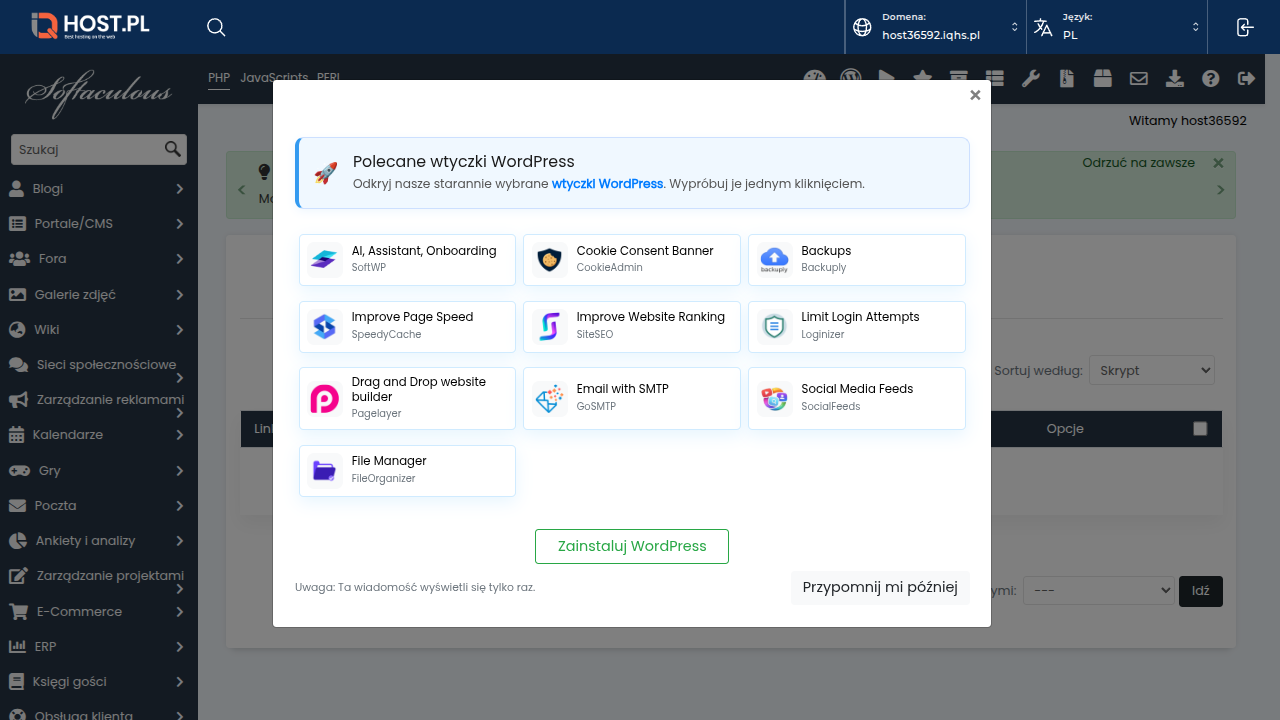
Task: Close the WordPress plugins popup
Action: pos(975,96)
